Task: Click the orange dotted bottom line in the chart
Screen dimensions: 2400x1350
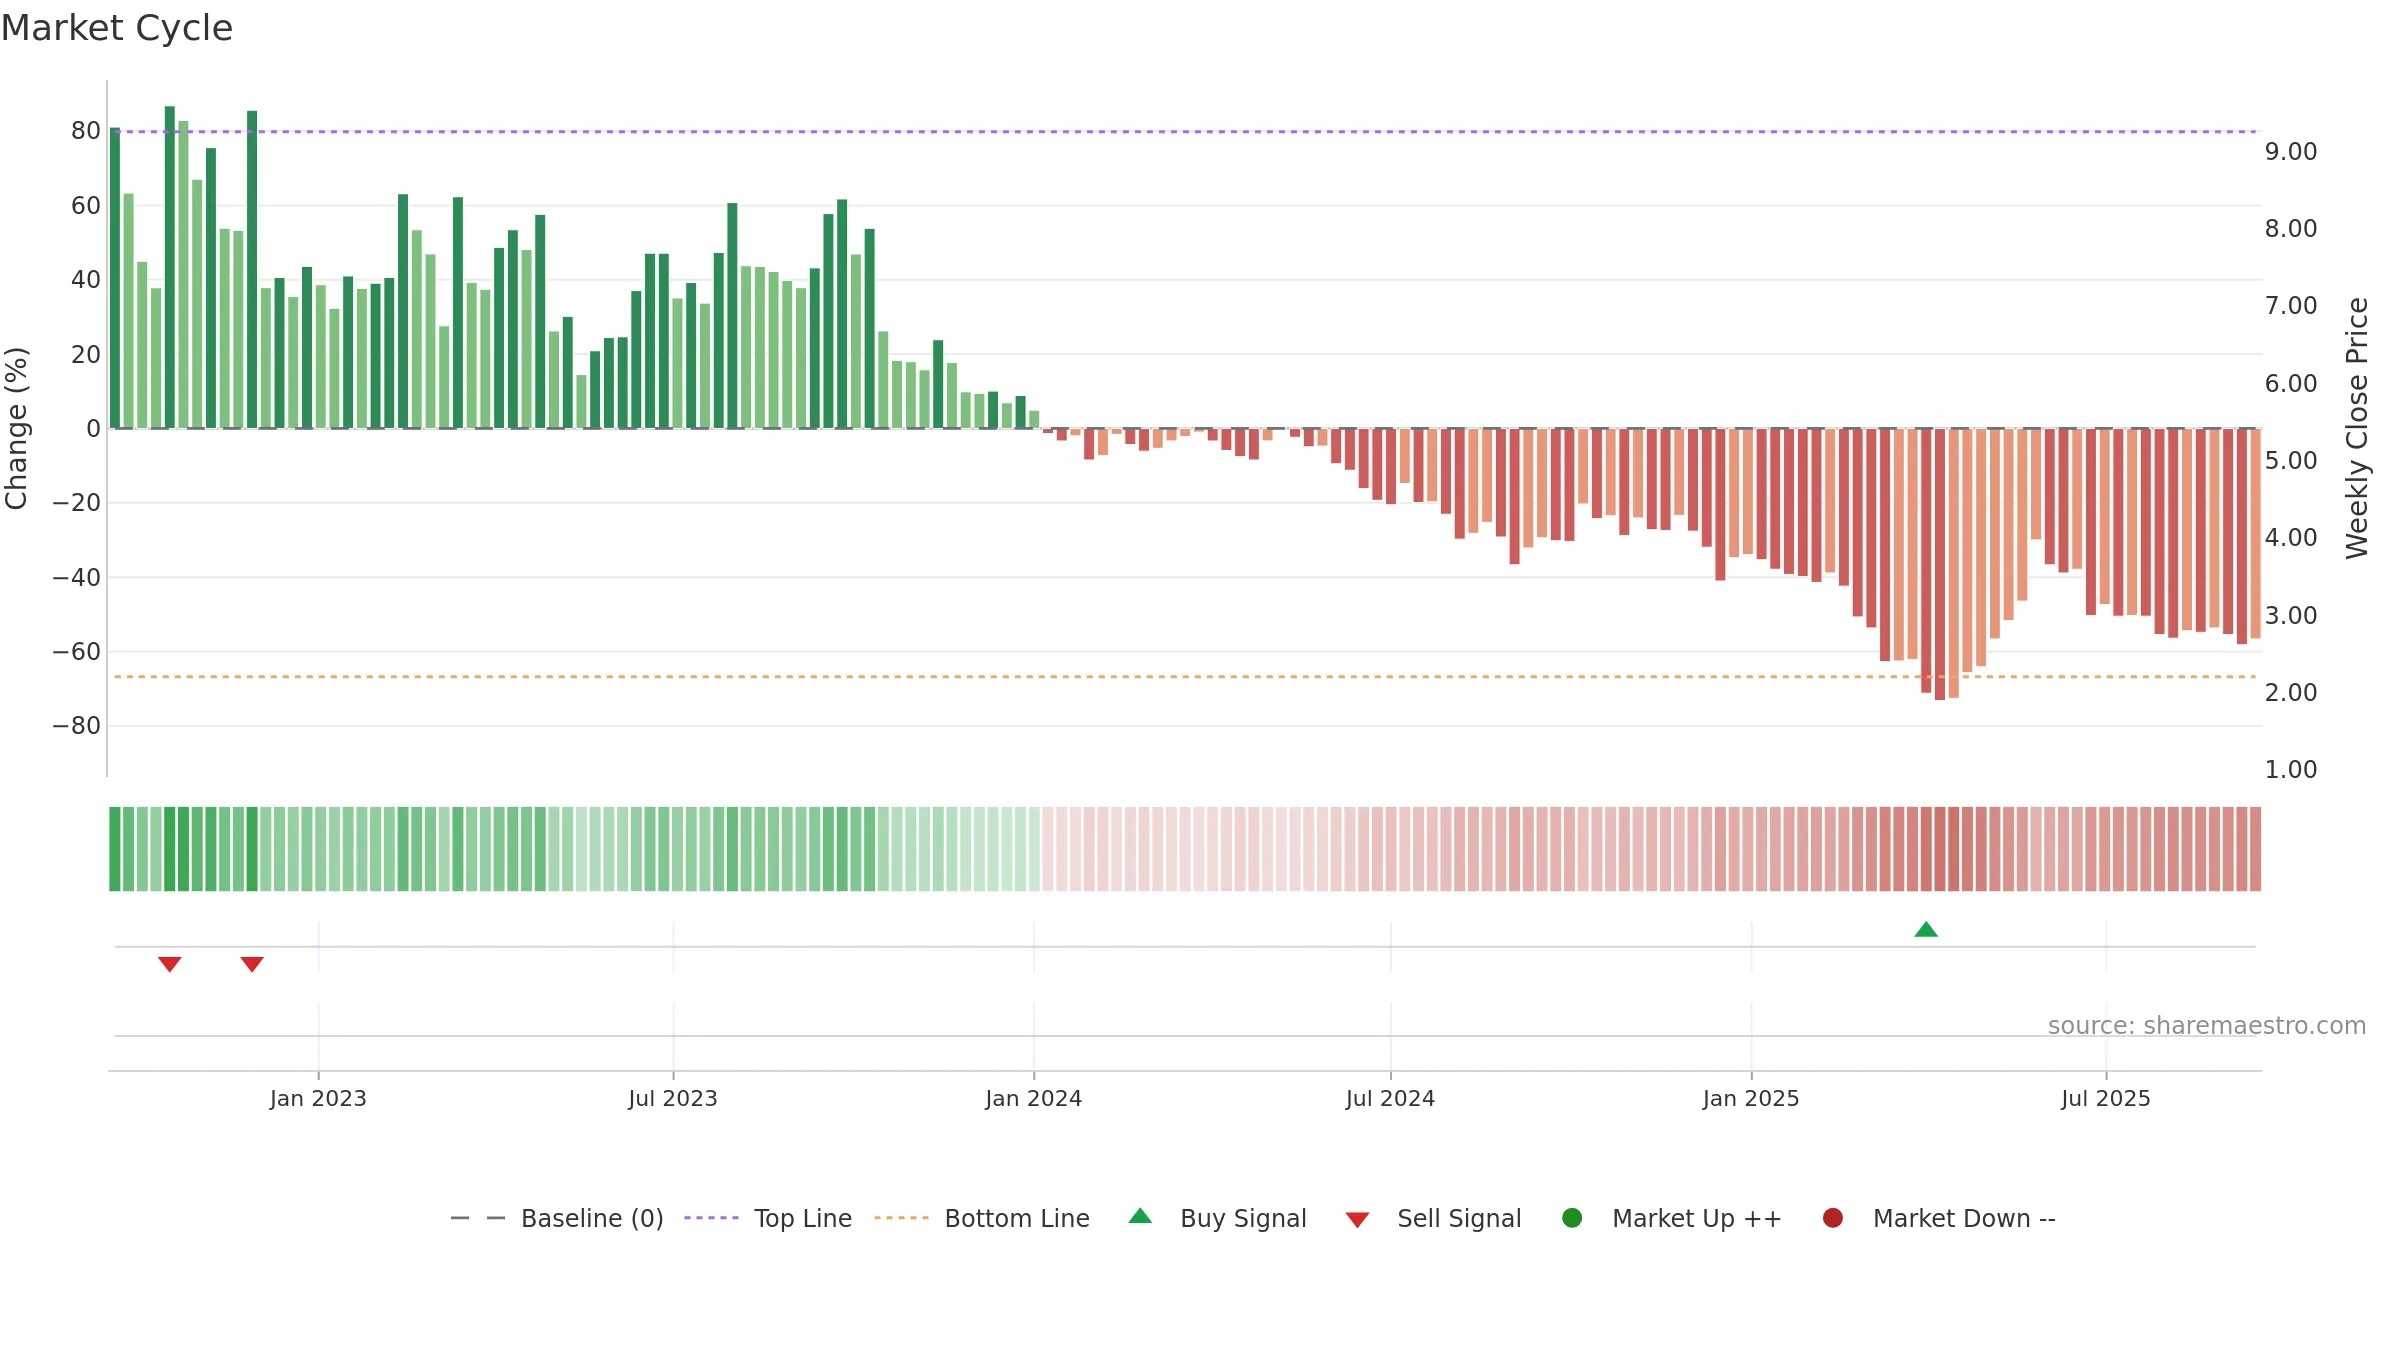Action: (x=1185, y=677)
